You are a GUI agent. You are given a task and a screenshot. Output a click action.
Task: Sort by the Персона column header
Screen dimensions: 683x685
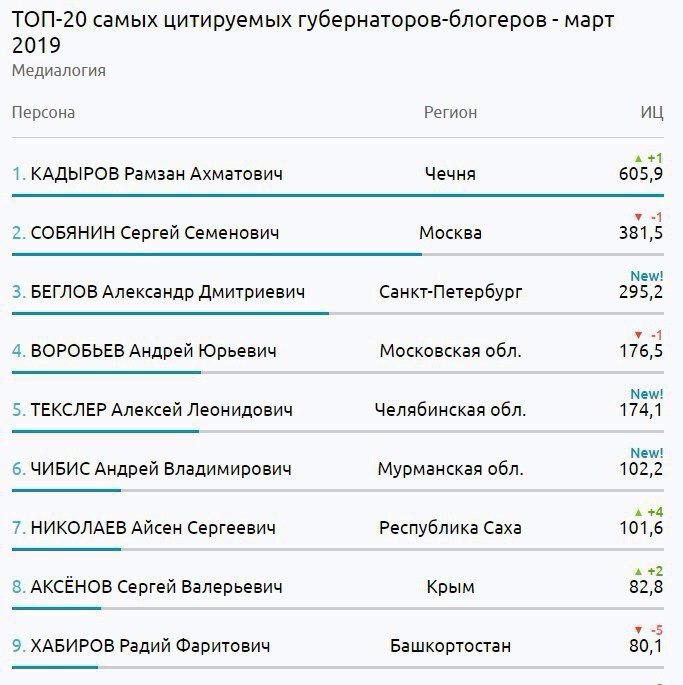(x=43, y=112)
